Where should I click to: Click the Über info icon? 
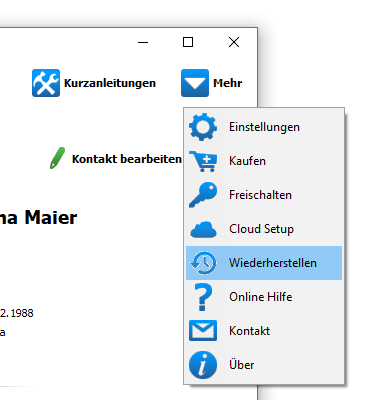[x=203, y=365]
